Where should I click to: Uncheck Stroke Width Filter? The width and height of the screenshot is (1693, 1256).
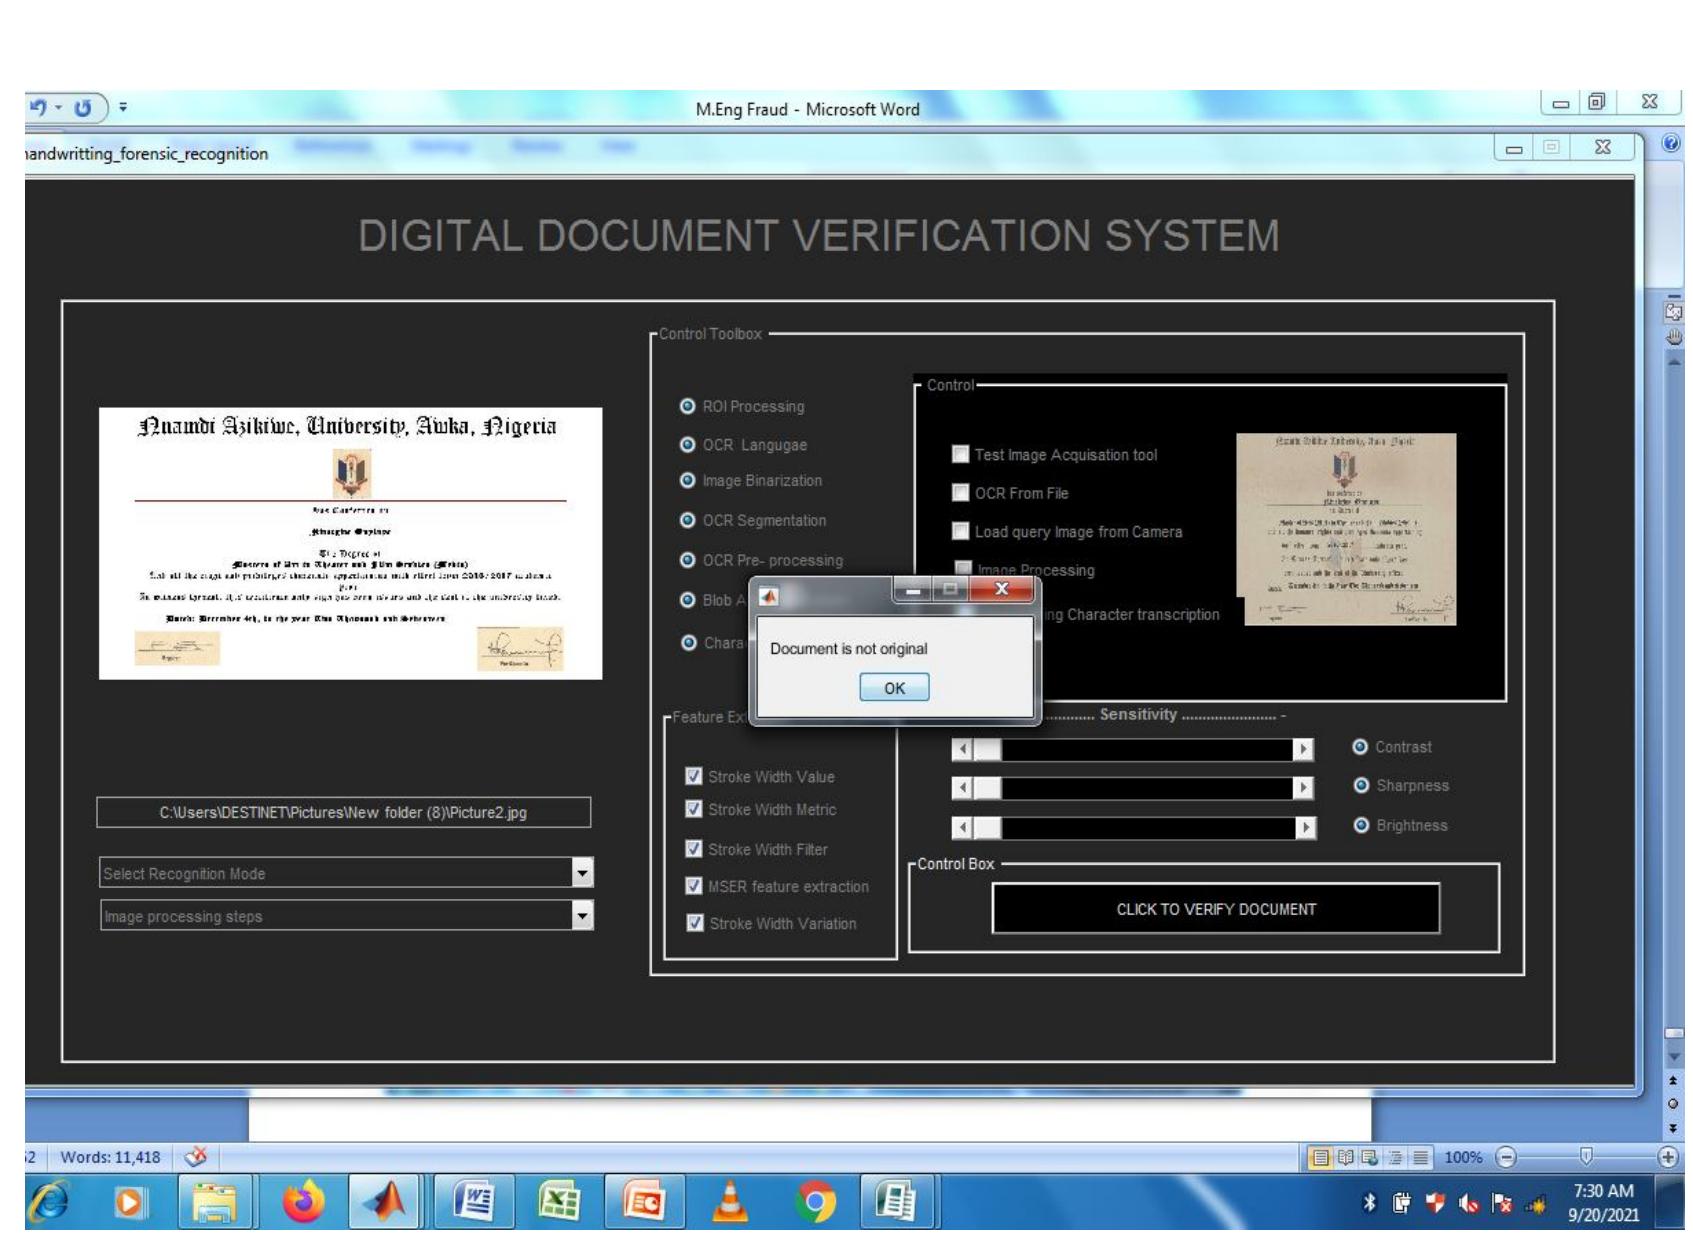pyautogui.click(x=693, y=849)
